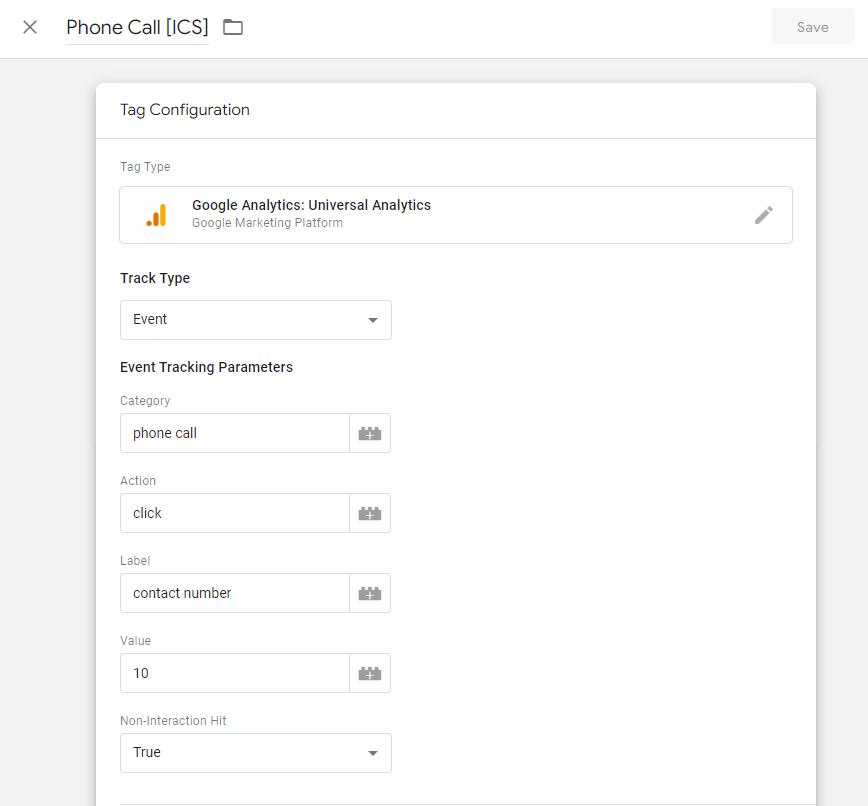Open the Track Type dropdown showing Event

click(x=256, y=320)
